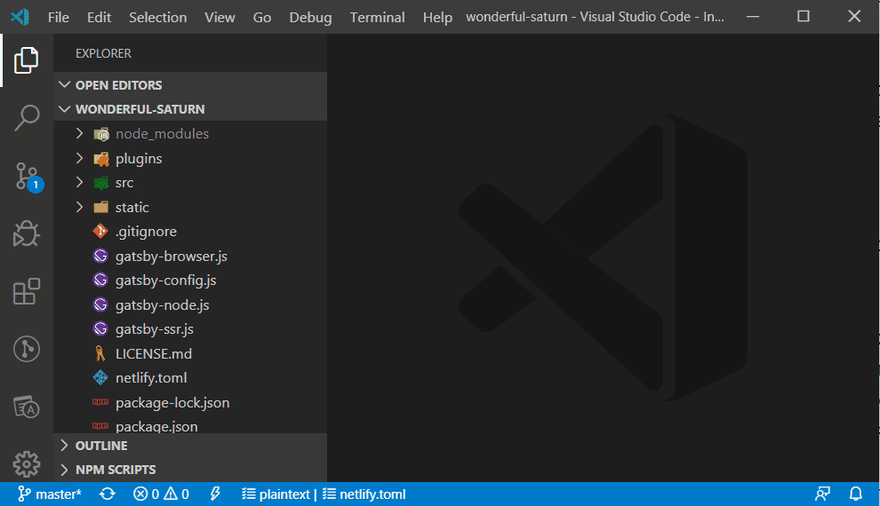Open package-lock.json file
The width and height of the screenshot is (880, 506).
click(x=172, y=403)
